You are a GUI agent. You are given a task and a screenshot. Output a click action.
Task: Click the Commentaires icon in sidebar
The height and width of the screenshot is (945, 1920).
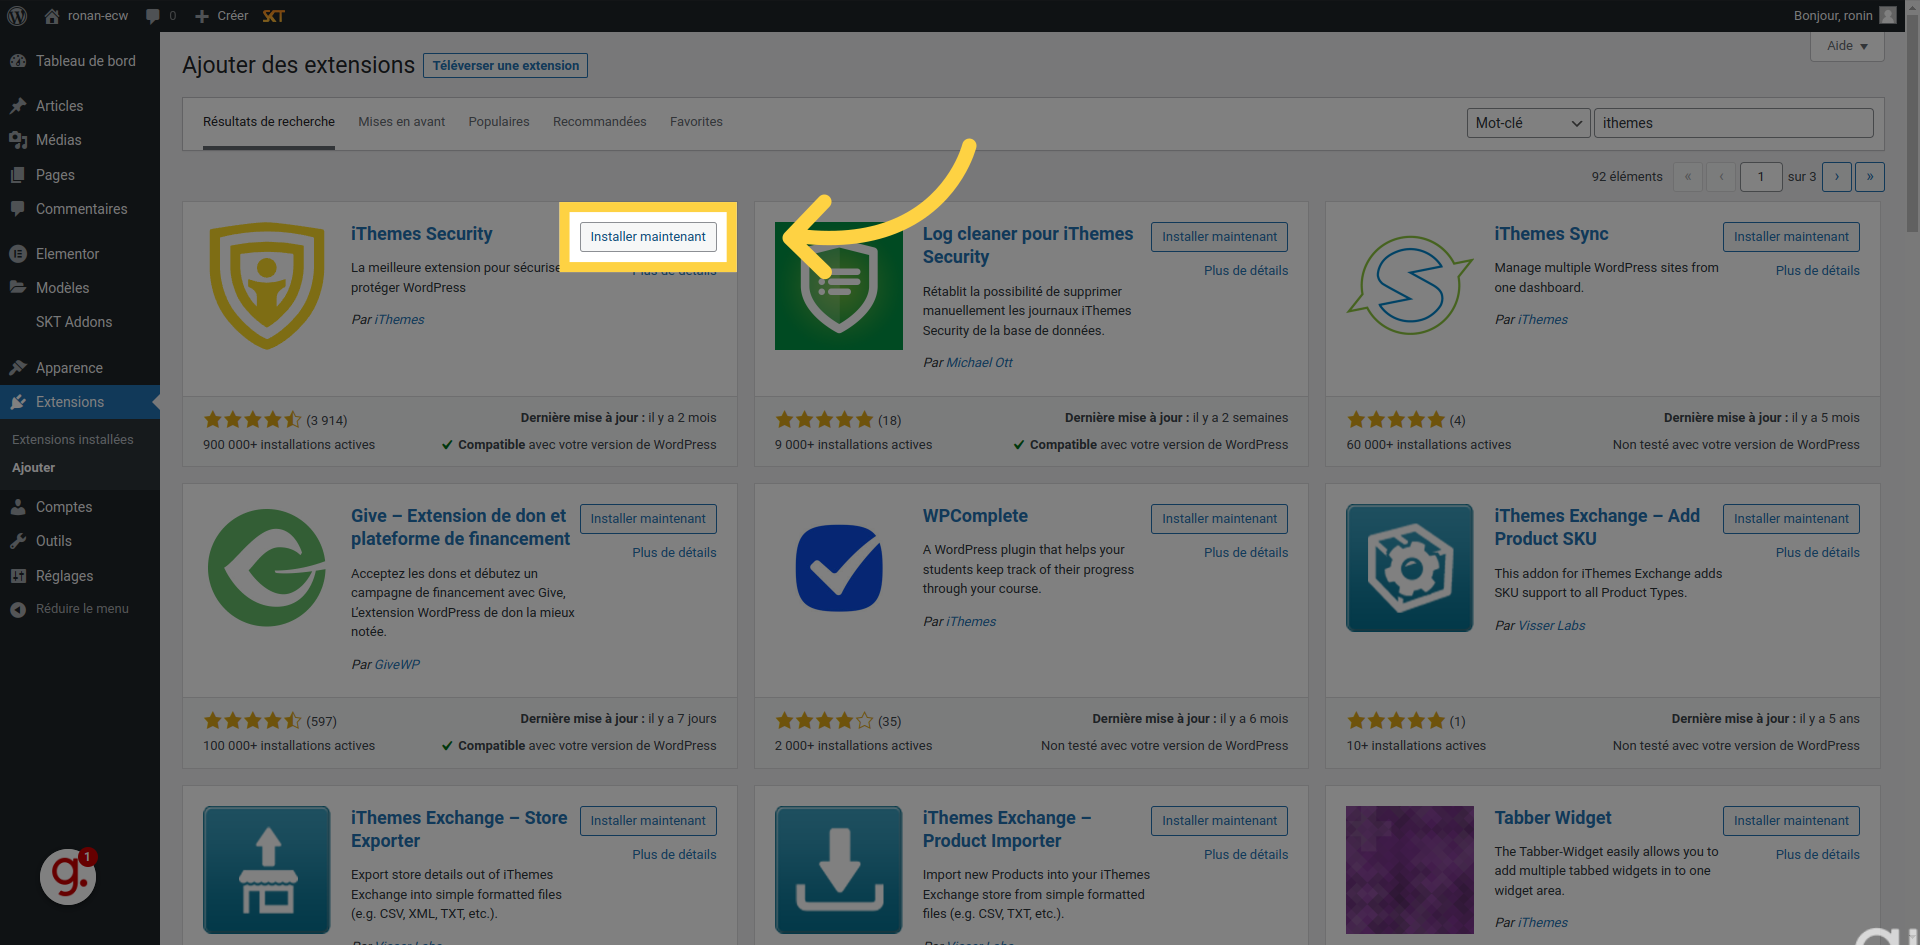[18, 209]
